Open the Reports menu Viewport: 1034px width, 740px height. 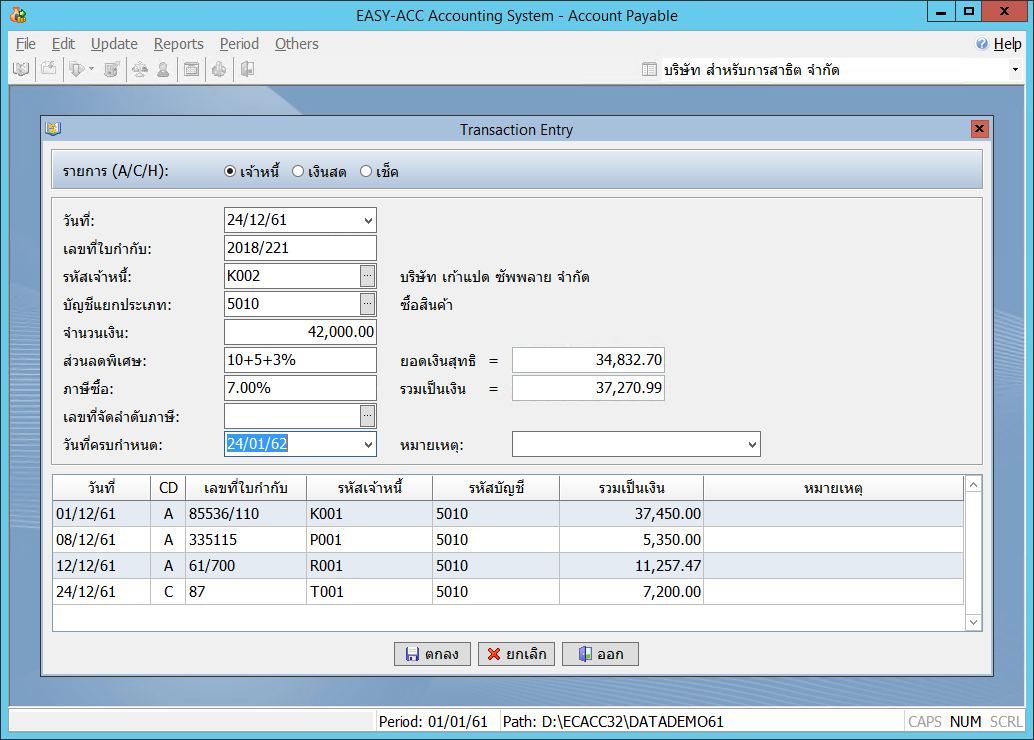(x=178, y=44)
